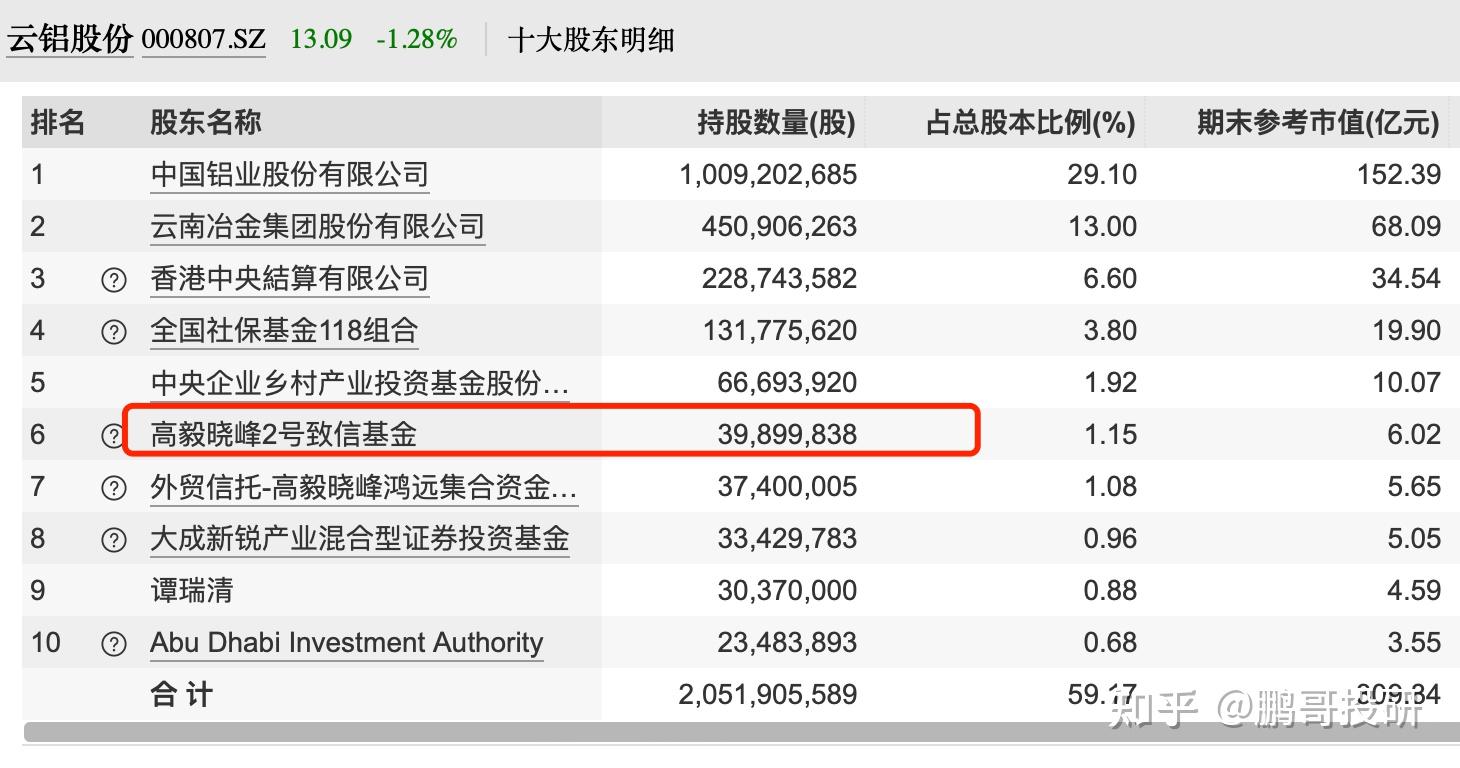Image resolution: width=1460 pixels, height=768 pixels.
Task: Click the help icon beside 香港中央結算有限公司
Action: pyautogui.click(x=114, y=280)
